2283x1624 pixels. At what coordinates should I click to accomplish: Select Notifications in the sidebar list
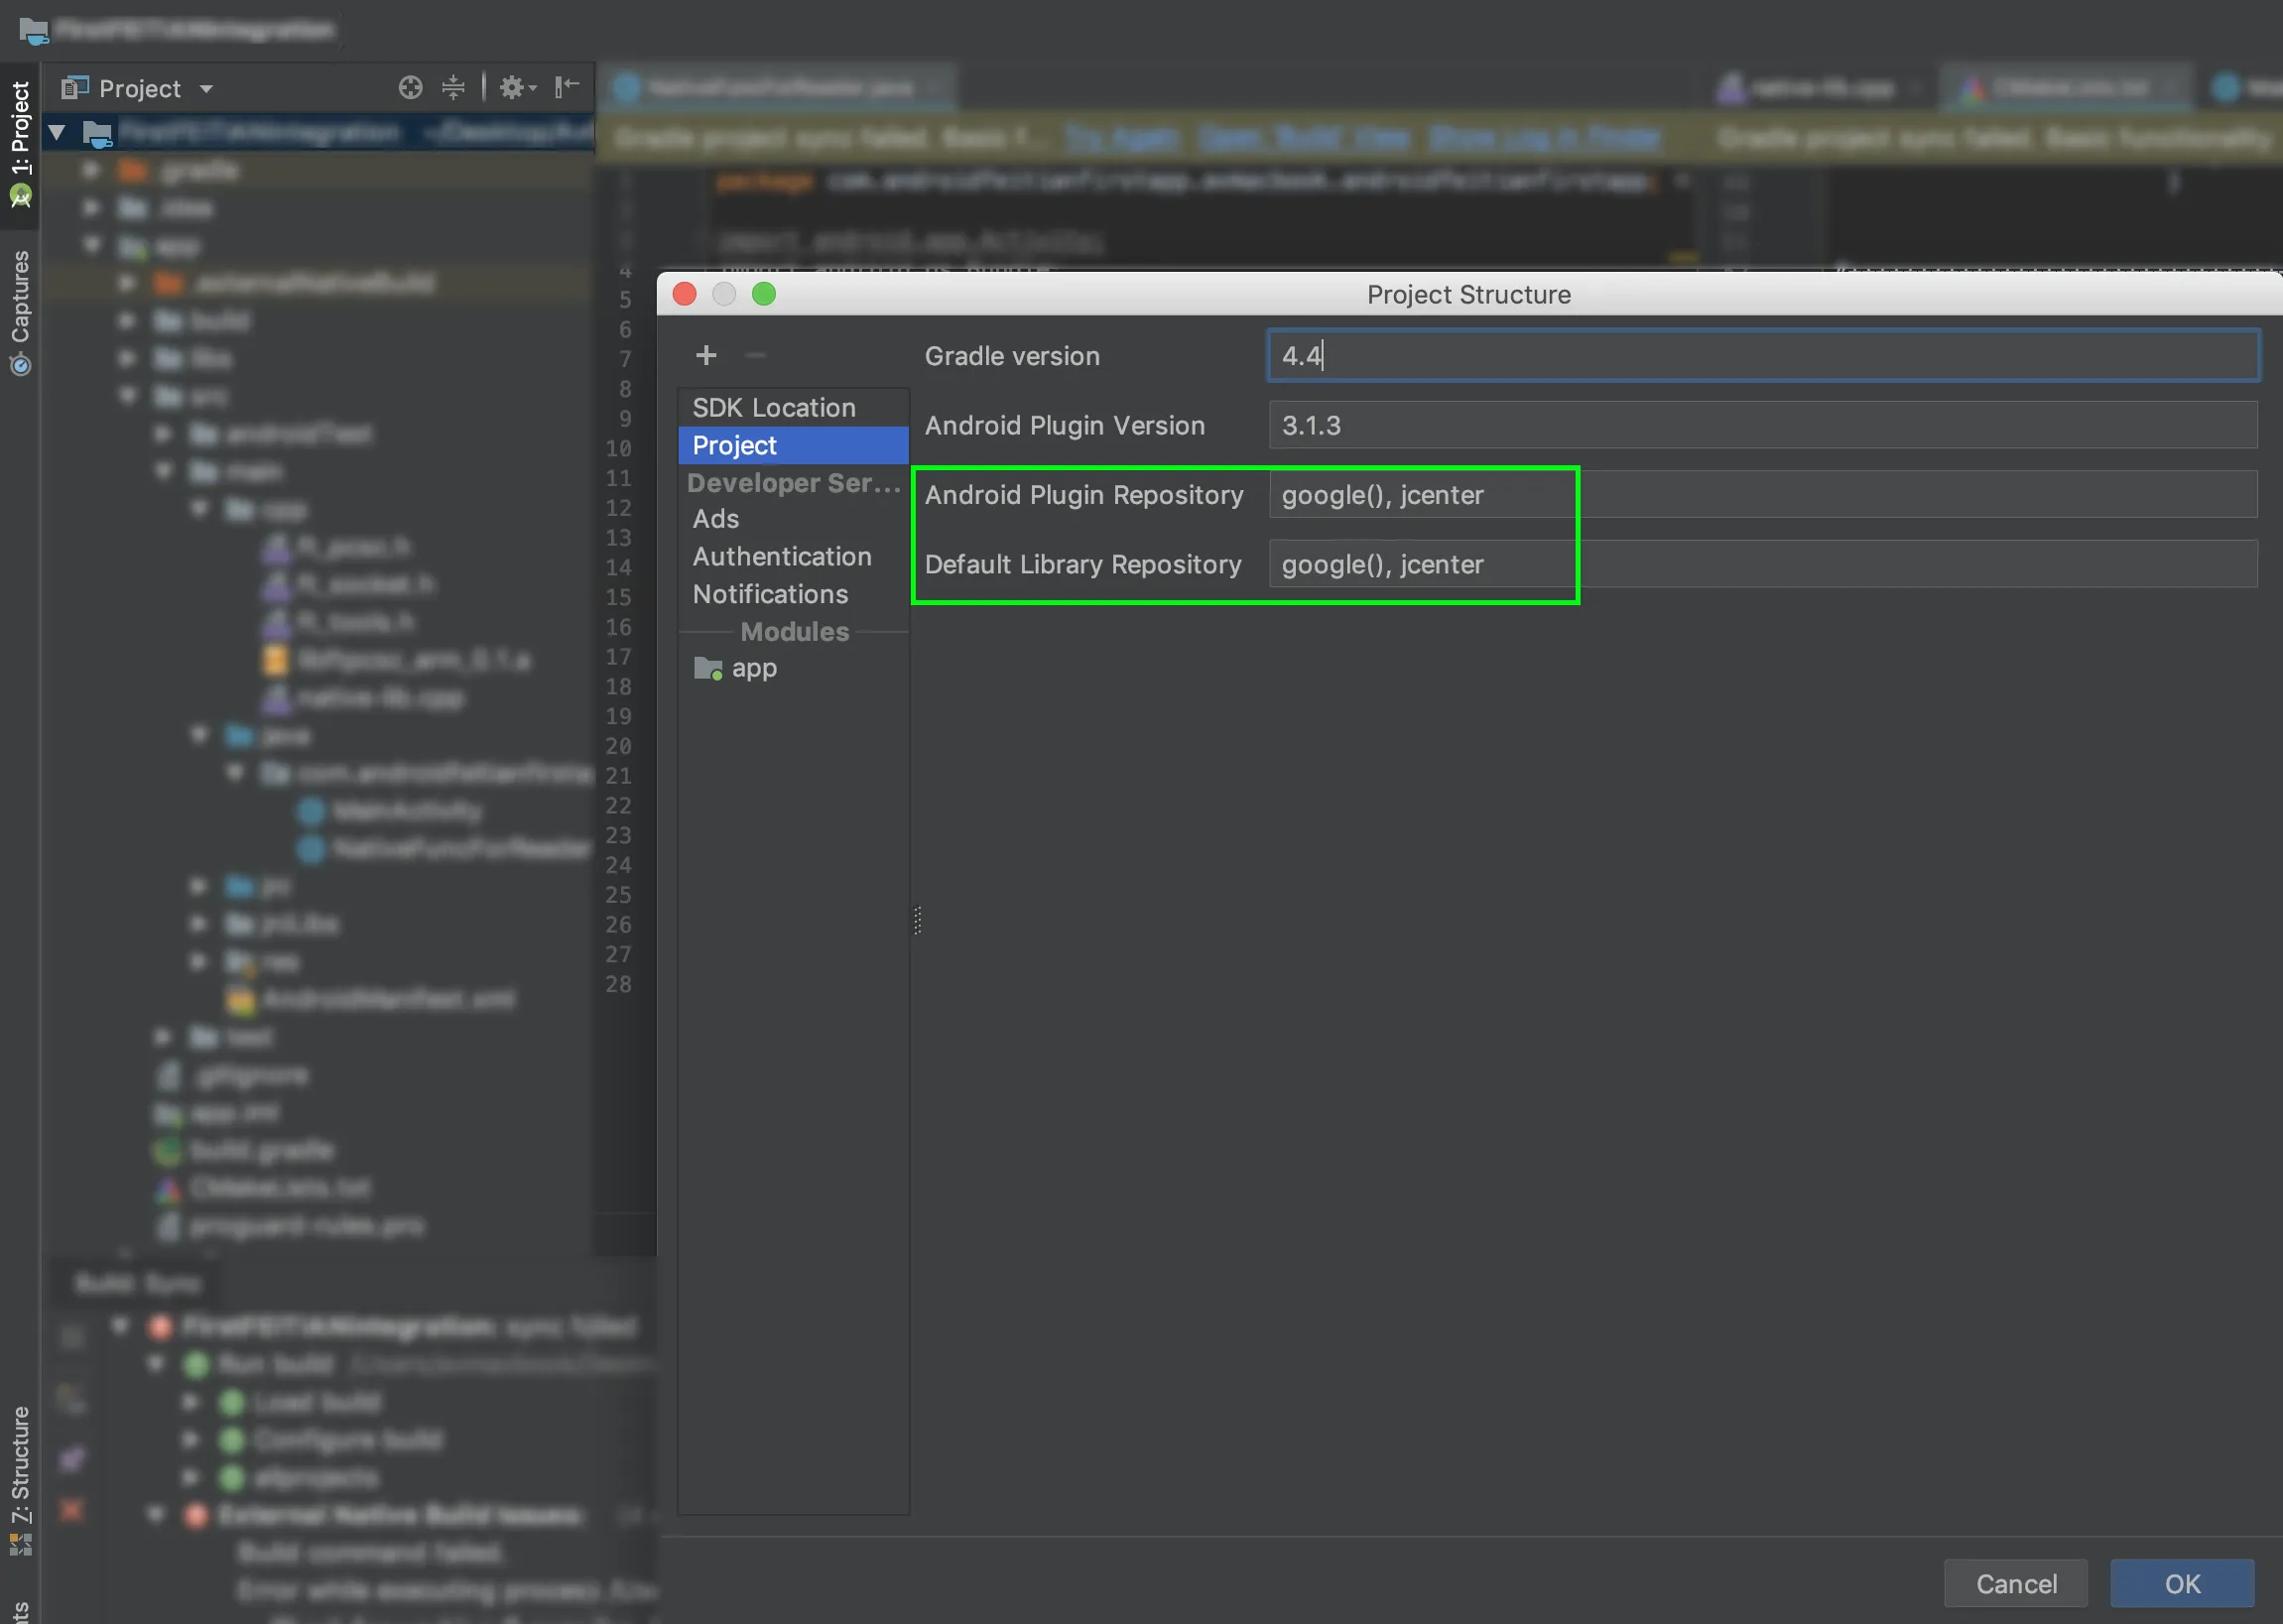tap(770, 594)
